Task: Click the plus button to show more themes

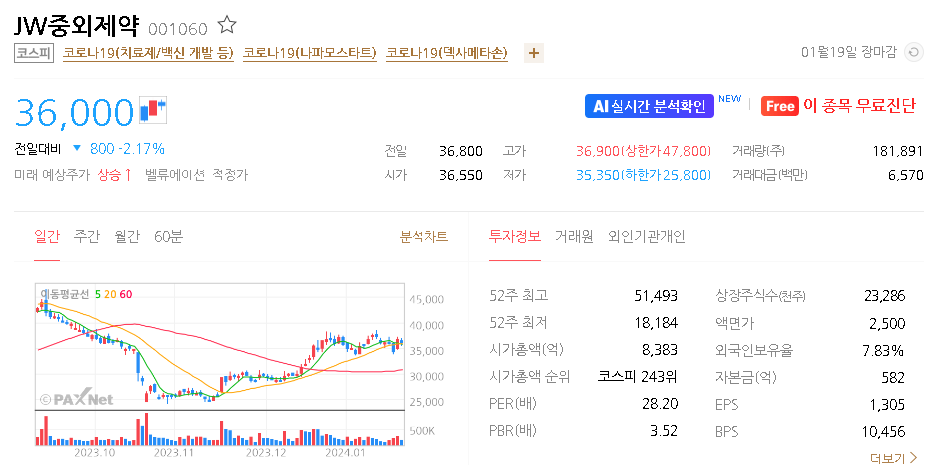Action: [534, 53]
